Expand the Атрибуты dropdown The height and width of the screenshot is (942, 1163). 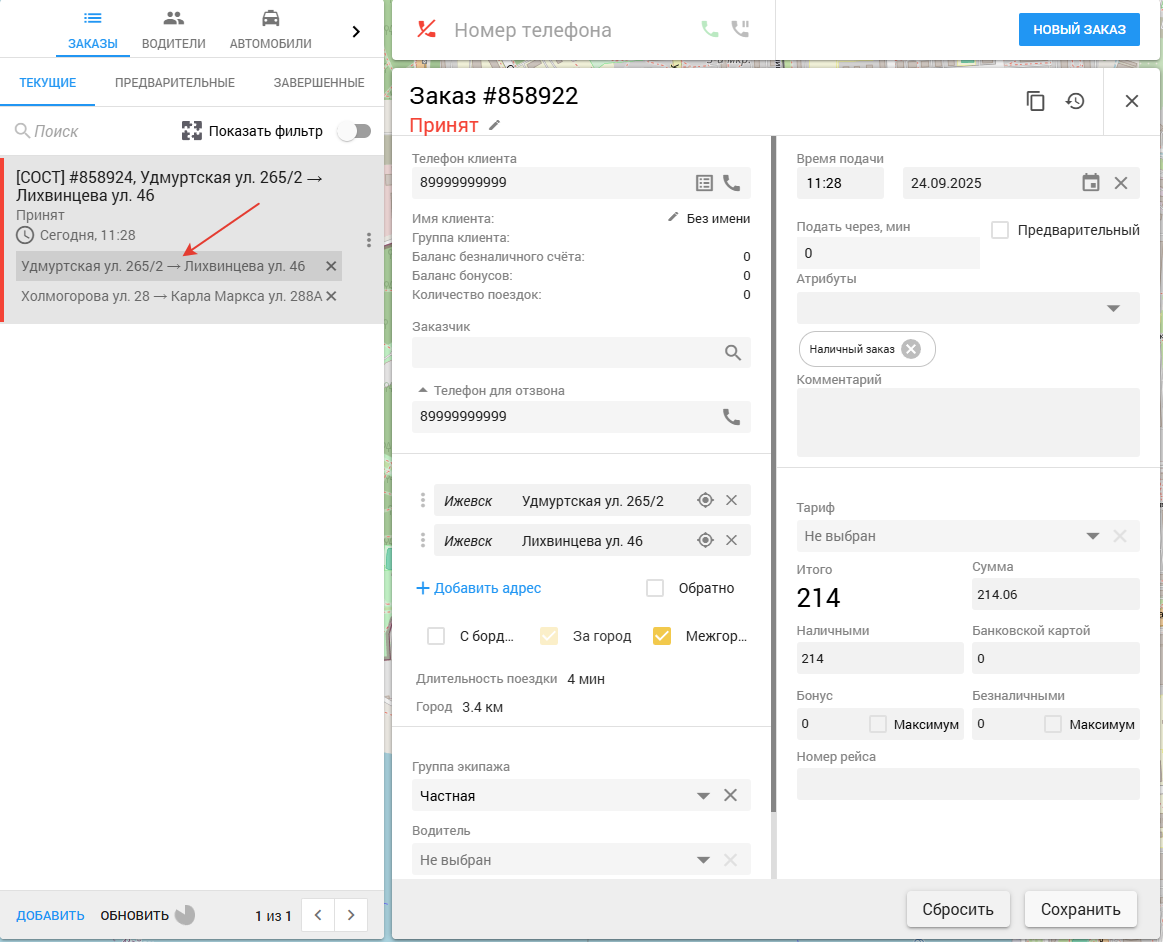click(1113, 308)
